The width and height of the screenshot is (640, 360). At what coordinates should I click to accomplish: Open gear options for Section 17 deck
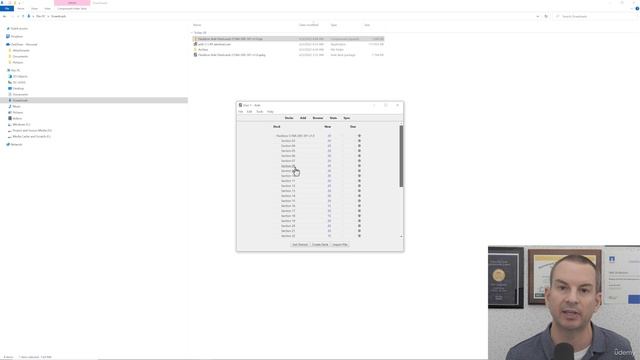[x=359, y=211]
